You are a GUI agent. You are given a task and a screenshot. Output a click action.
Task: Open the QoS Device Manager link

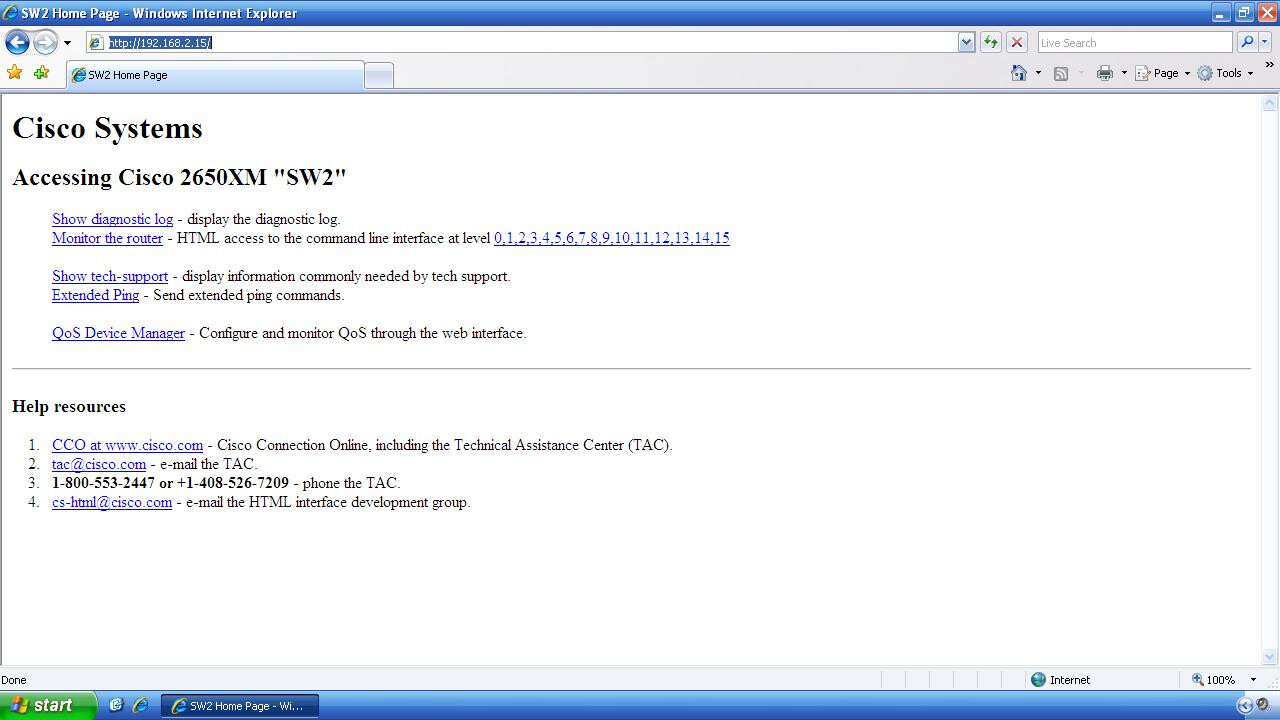point(118,333)
